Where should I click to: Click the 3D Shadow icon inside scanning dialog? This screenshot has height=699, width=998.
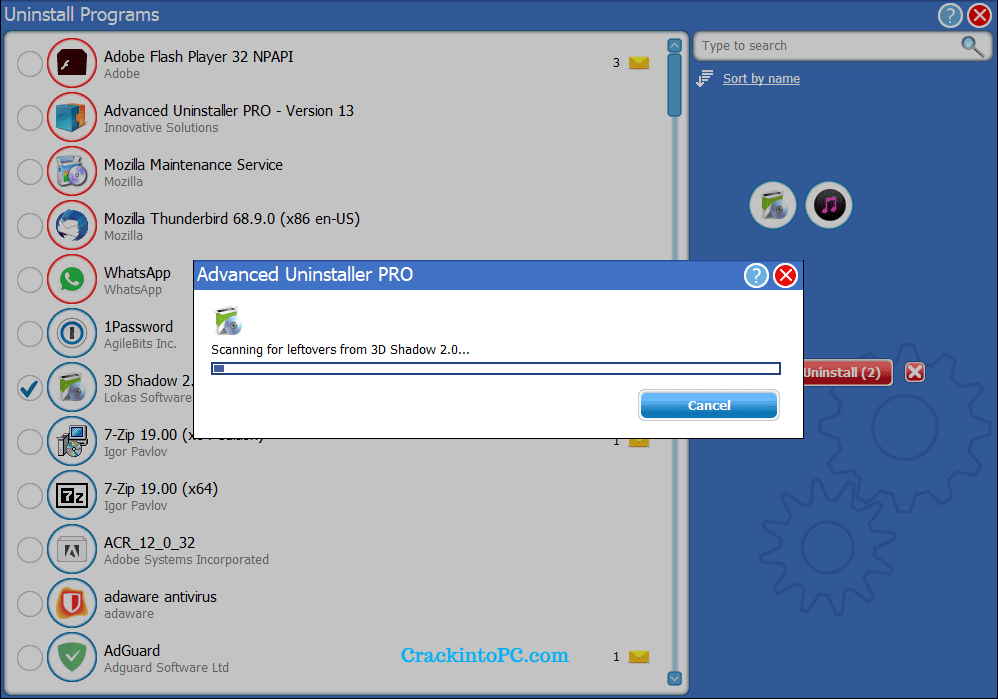(x=228, y=321)
